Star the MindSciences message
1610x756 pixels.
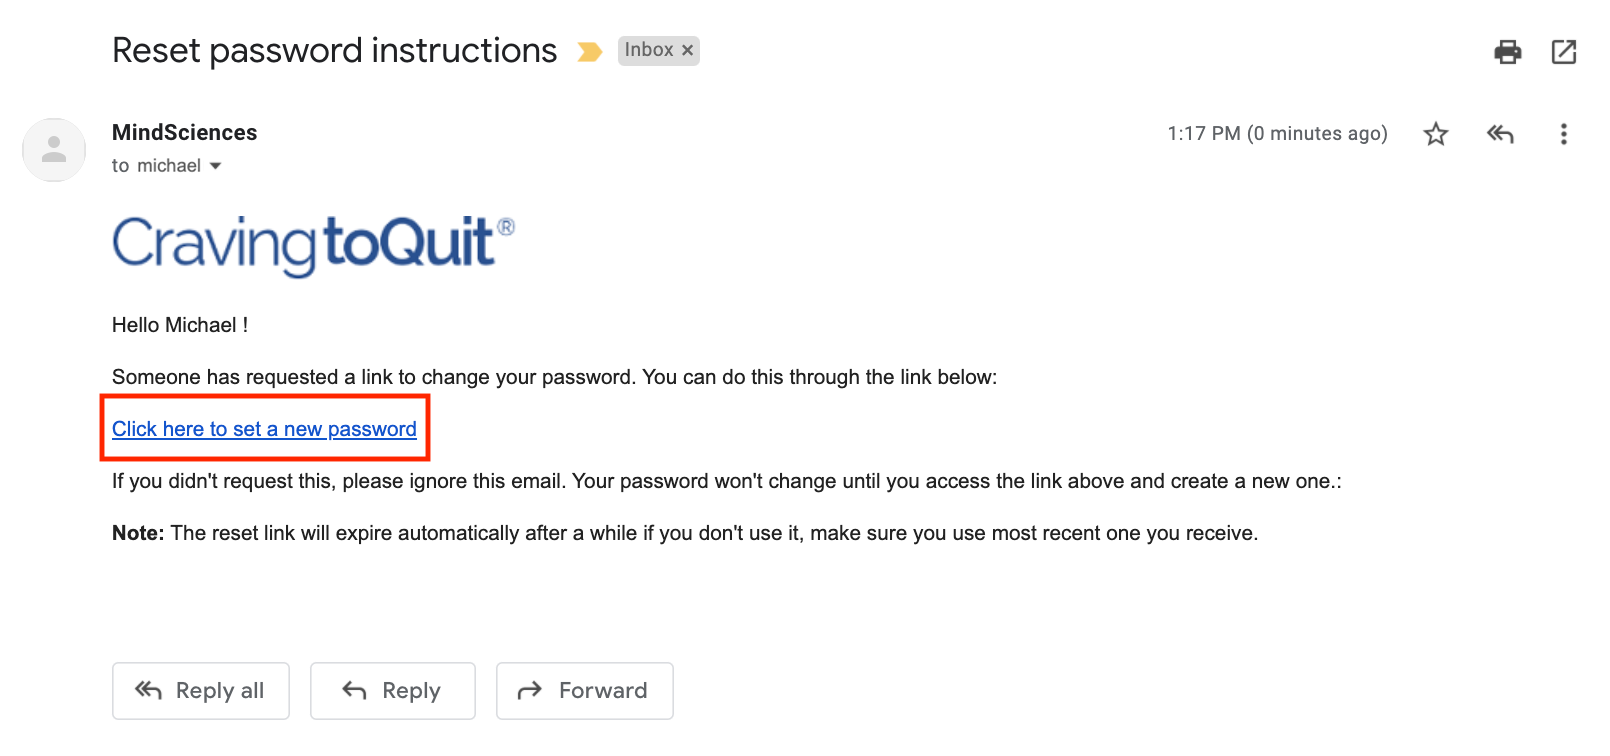(x=1436, y=134)
